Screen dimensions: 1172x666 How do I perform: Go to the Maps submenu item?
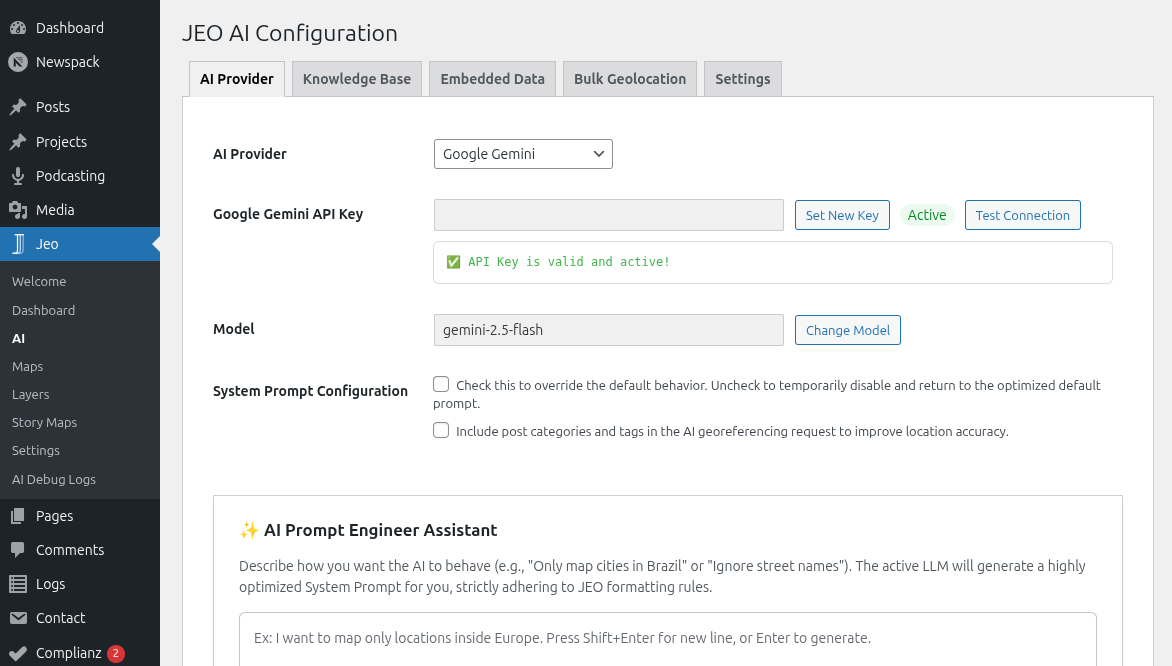tap(28, 366)
